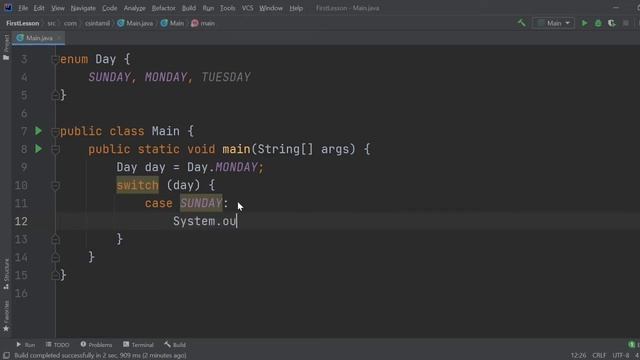Open the File menu
The width and height of the screenshot is (640, 360).
(x=23, y=8)
